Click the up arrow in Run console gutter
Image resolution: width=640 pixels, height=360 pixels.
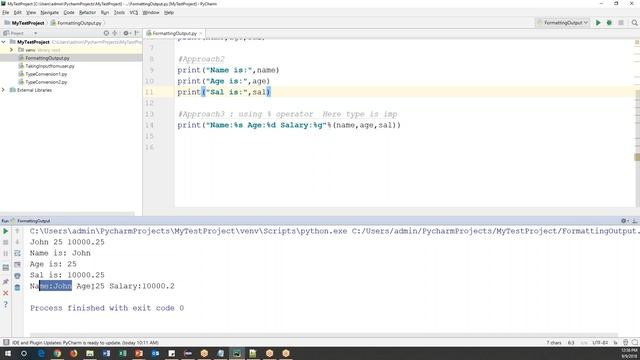(17, 231)
